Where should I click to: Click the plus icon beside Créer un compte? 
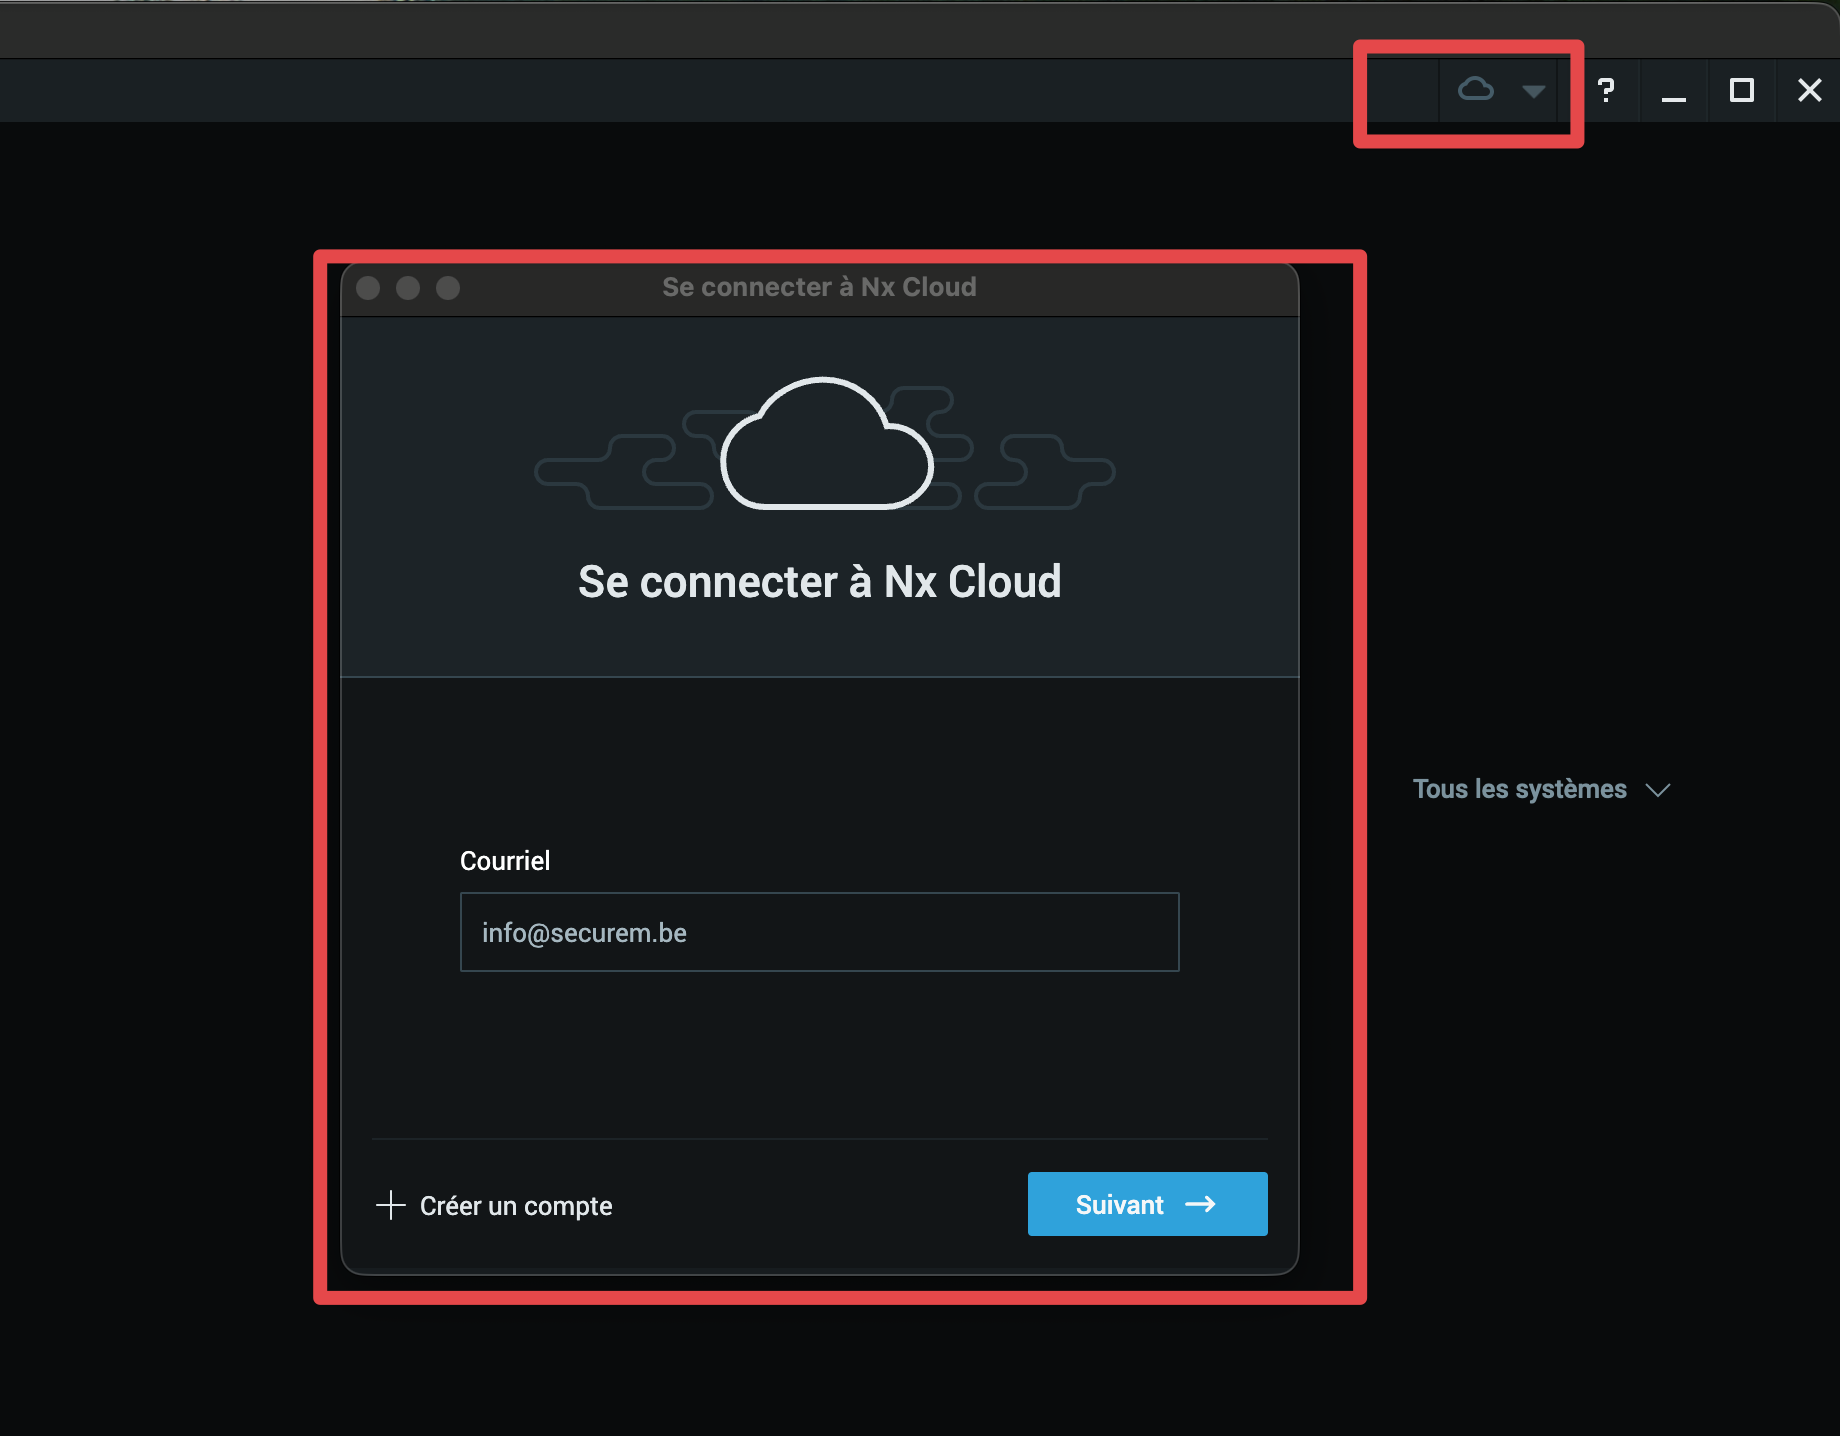[390, 1205]
